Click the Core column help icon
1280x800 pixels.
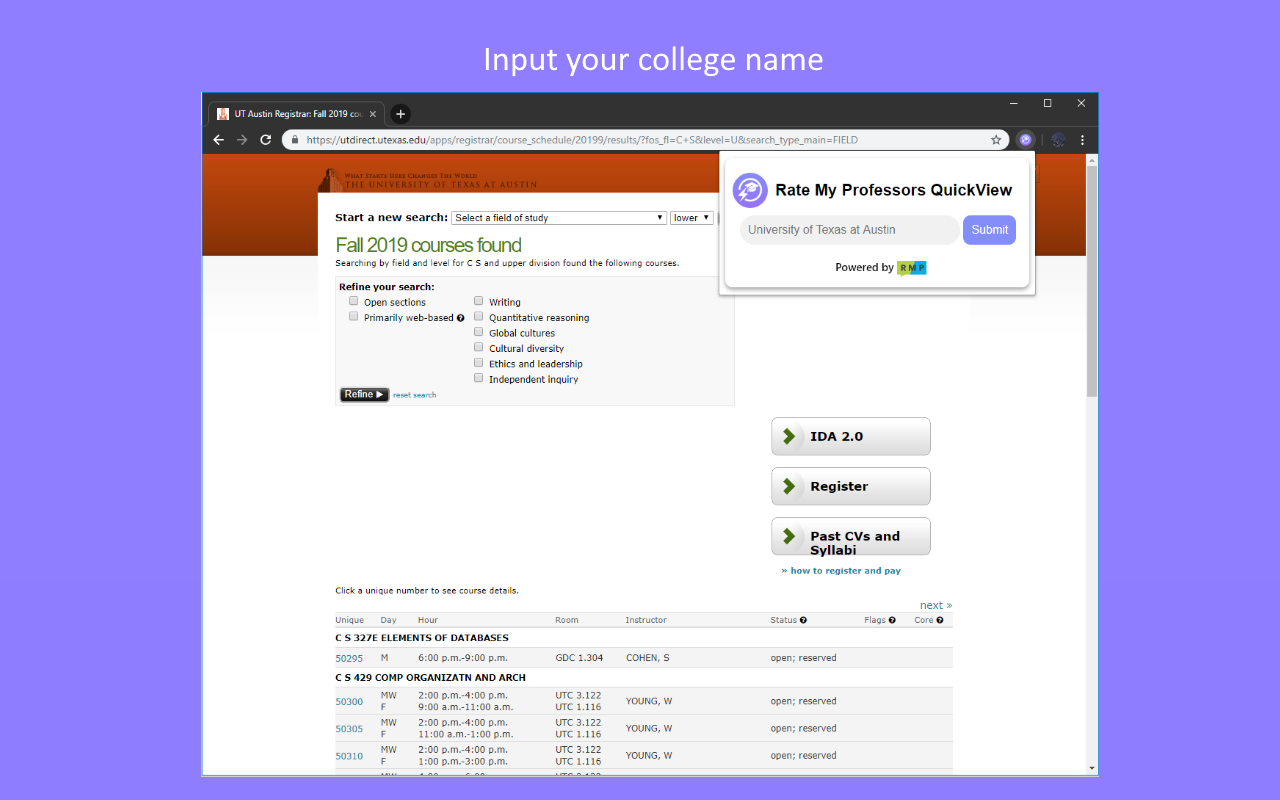tap(940, 620)
